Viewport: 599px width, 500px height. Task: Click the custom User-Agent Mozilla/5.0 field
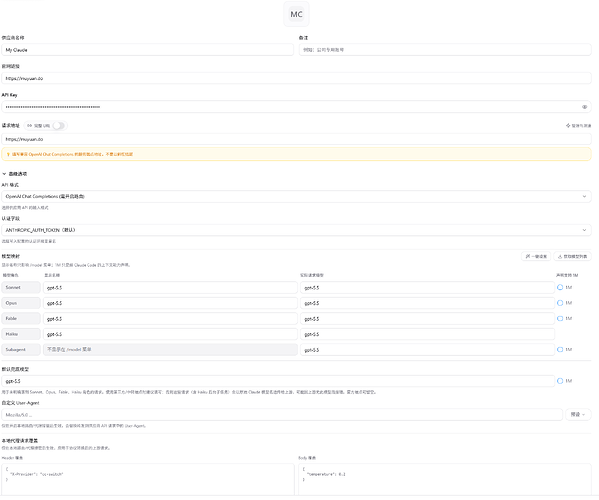282,414
